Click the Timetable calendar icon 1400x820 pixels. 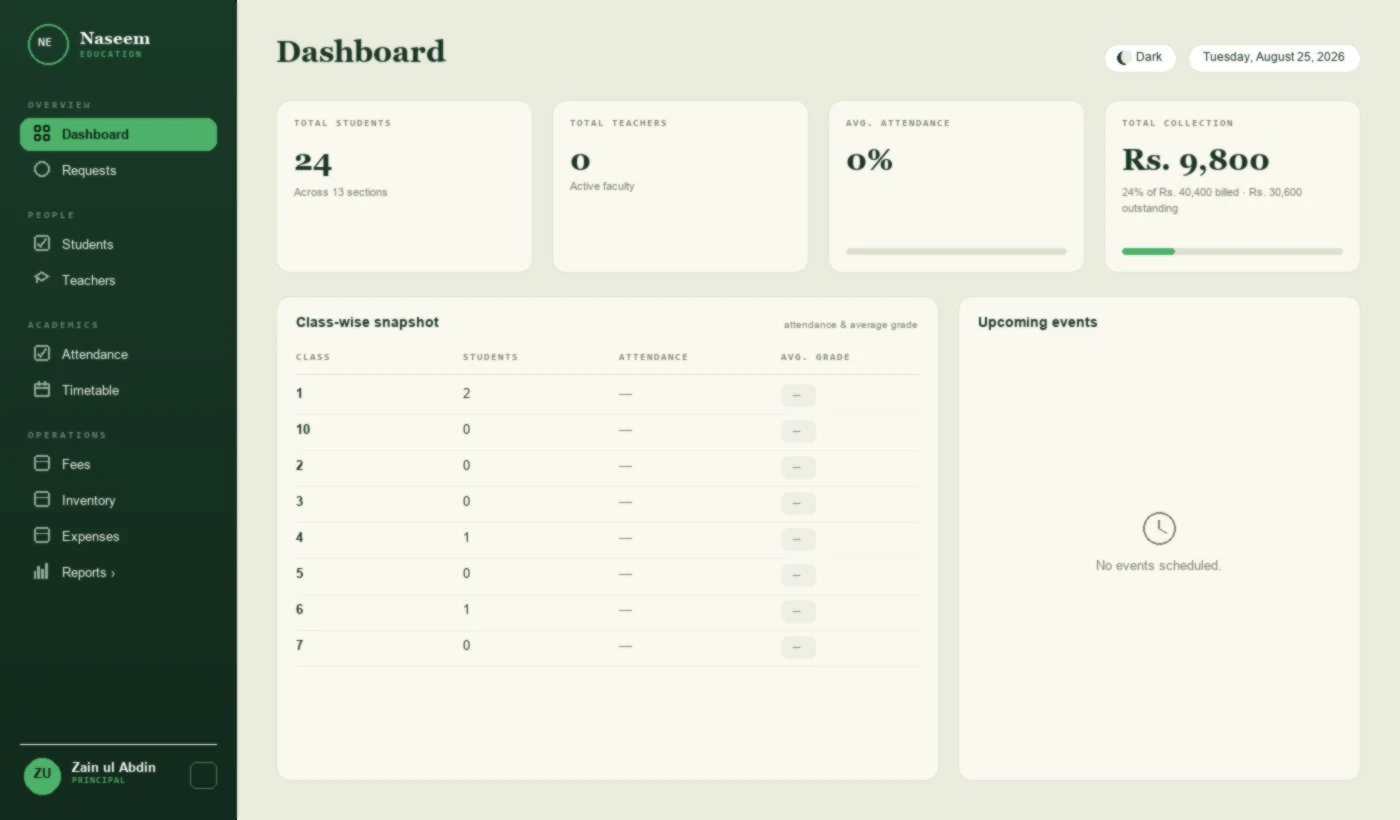click(x=42, y=389)
